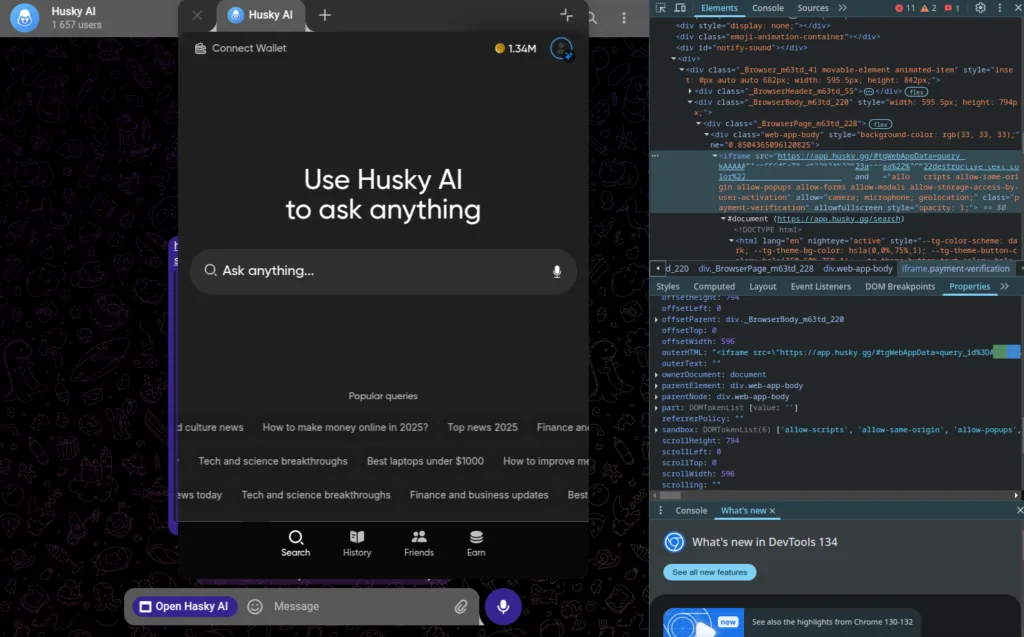This screenshot has width=1024, height=637.
Task: Open the Event Listeners pane tab
Action: (x=820, y=286)
